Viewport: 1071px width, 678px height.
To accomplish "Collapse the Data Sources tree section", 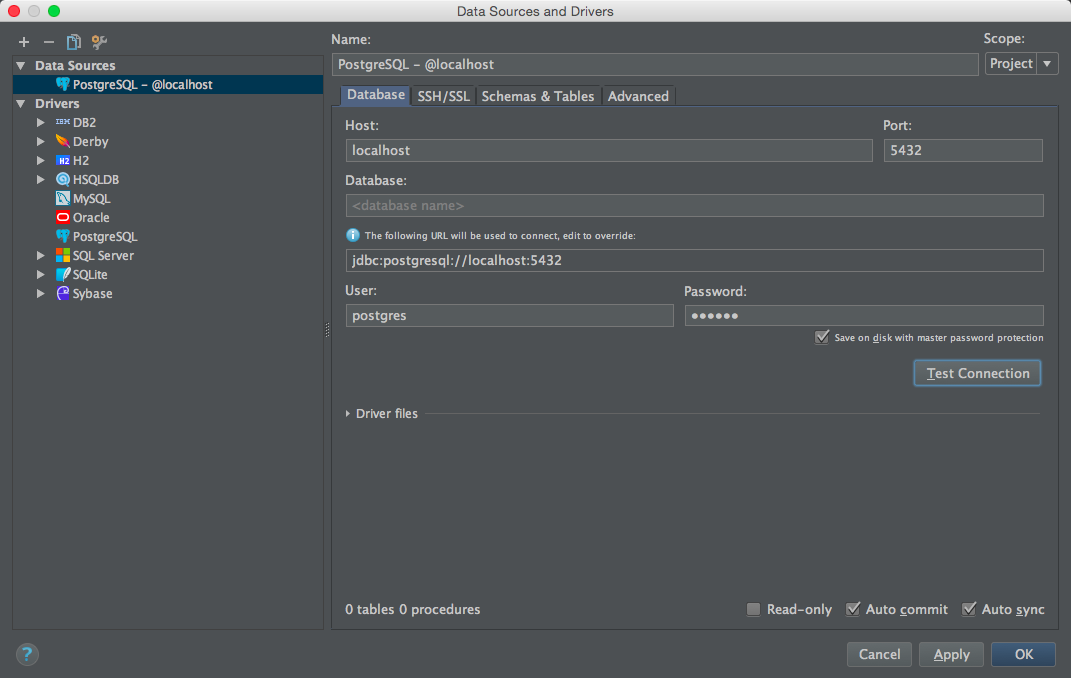I will (21, 66).
